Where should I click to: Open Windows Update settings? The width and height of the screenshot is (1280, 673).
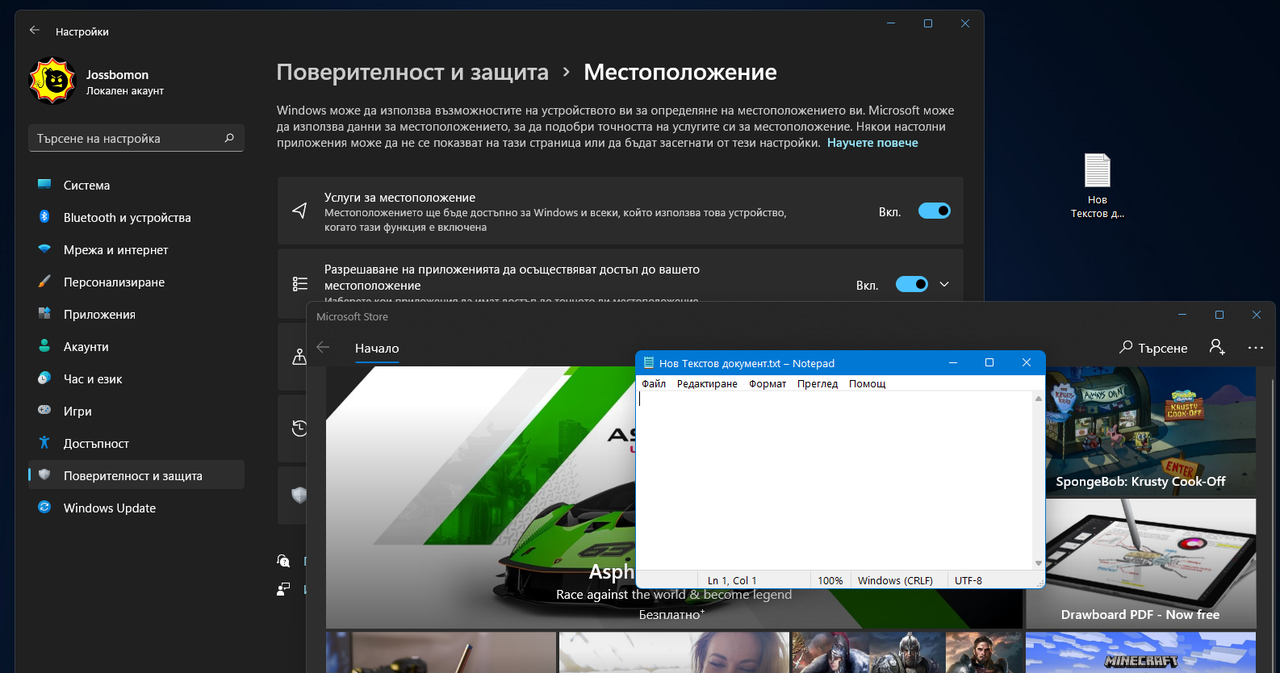pyautogui.click(x=136, y=508)
